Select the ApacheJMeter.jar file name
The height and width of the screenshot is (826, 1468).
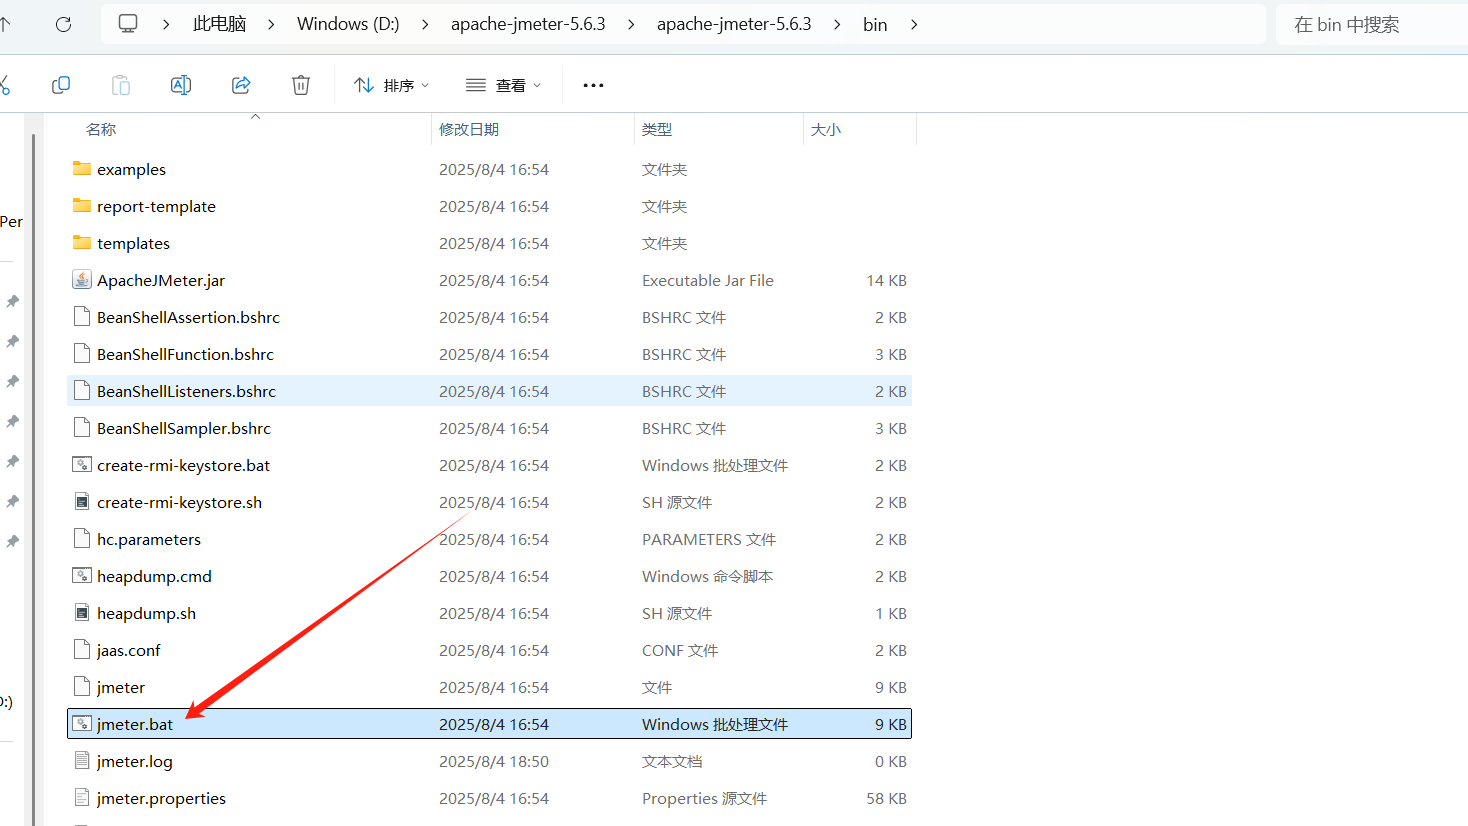click(x=161, y=280)
